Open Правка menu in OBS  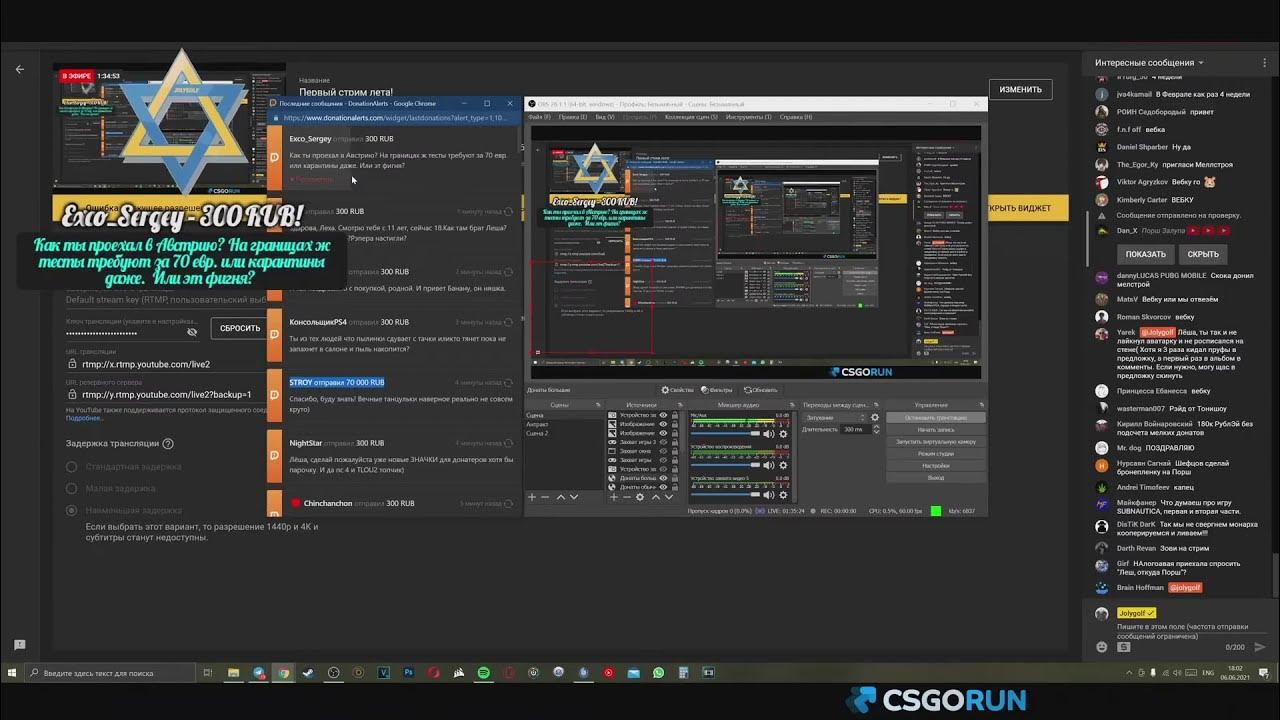click(573, 117)
